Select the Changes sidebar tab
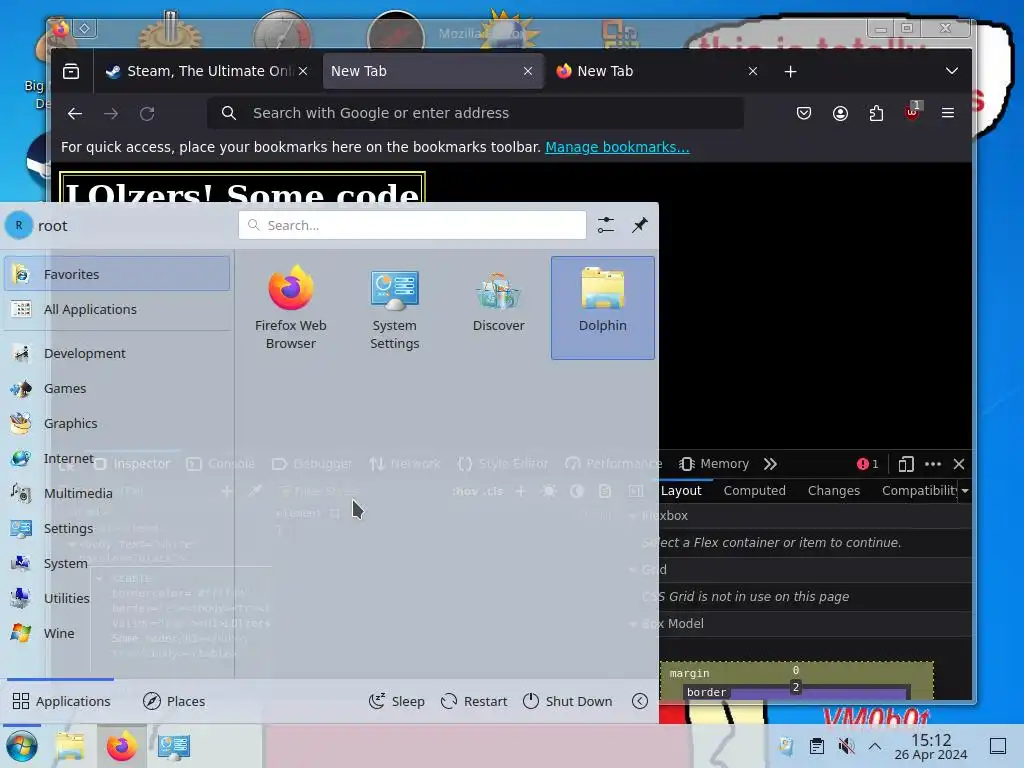 [833, 490]
